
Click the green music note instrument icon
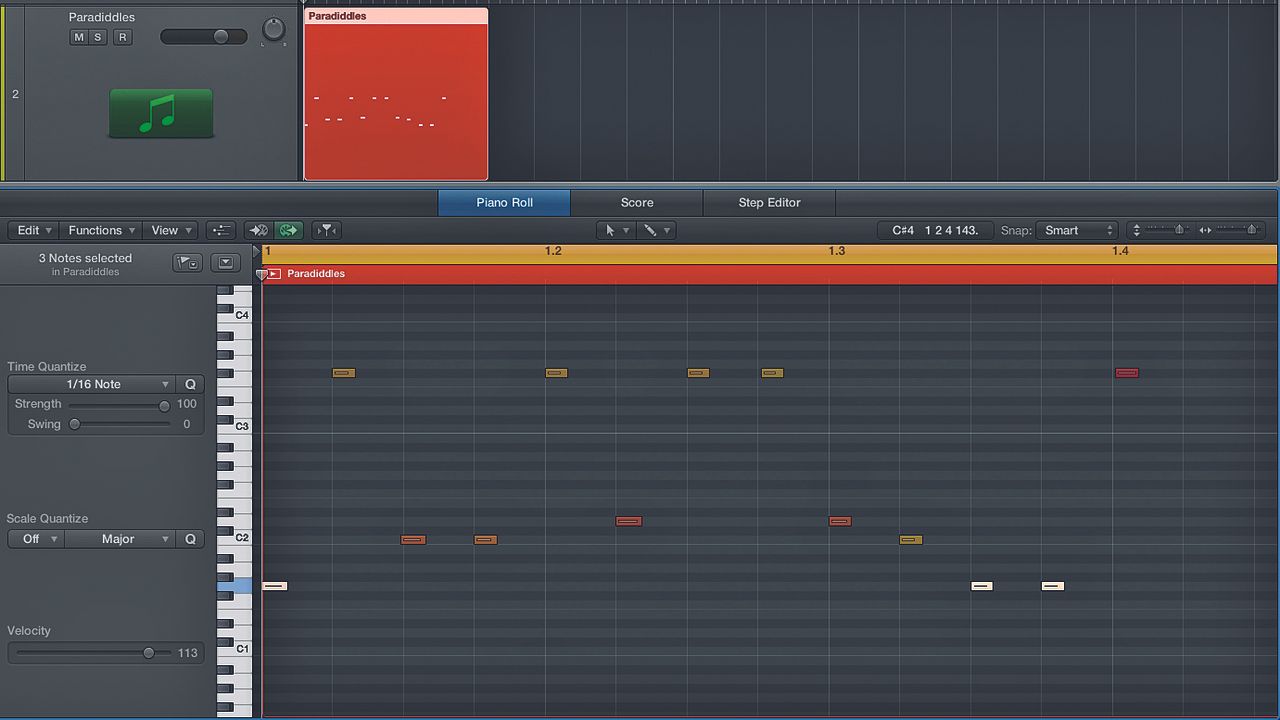(x=161, y=113)
